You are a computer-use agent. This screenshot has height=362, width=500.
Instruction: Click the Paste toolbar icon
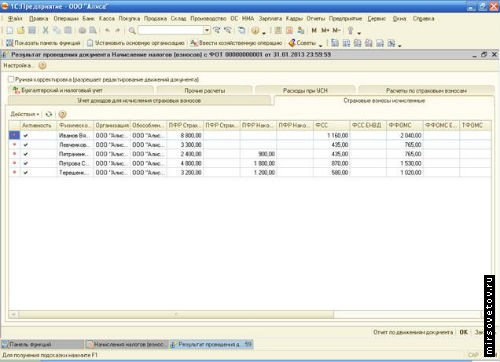68,30
